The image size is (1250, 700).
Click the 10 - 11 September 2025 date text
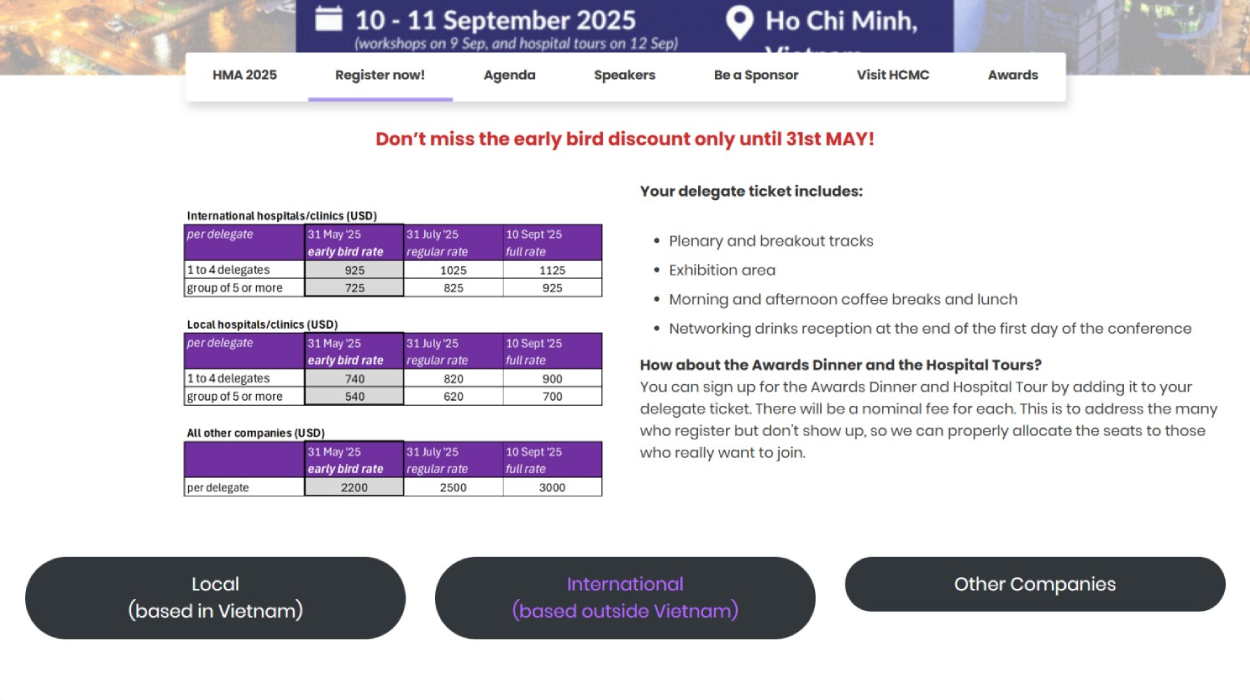495,20
